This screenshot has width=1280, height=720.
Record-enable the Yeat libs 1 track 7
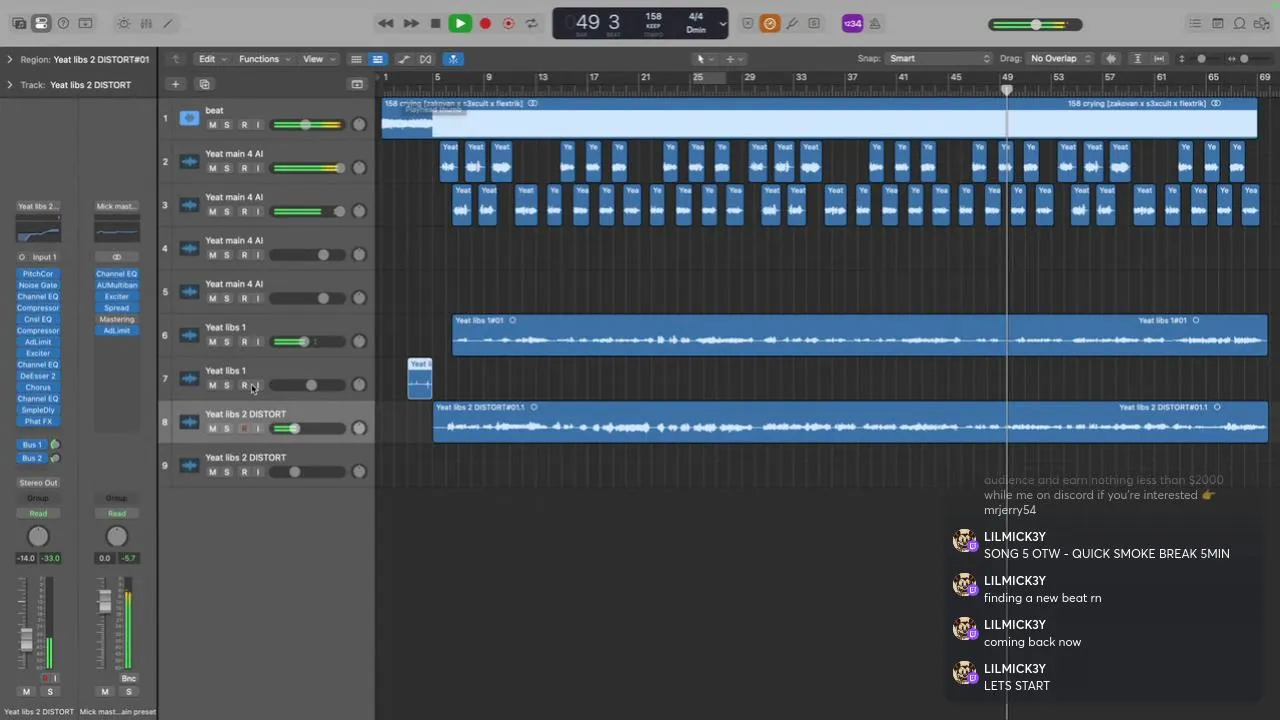[x=243, y=385]
